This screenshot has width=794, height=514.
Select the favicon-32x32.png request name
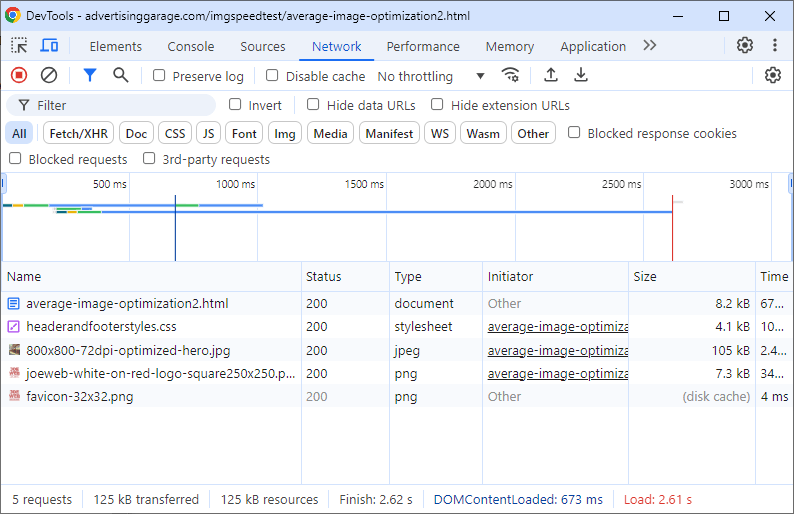pyautogui.click(x=80, y=397)
